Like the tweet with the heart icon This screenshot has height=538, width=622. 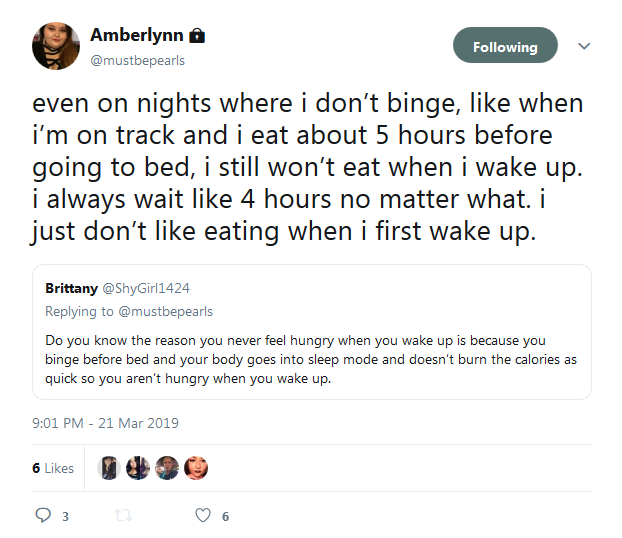tap(203, 515)
